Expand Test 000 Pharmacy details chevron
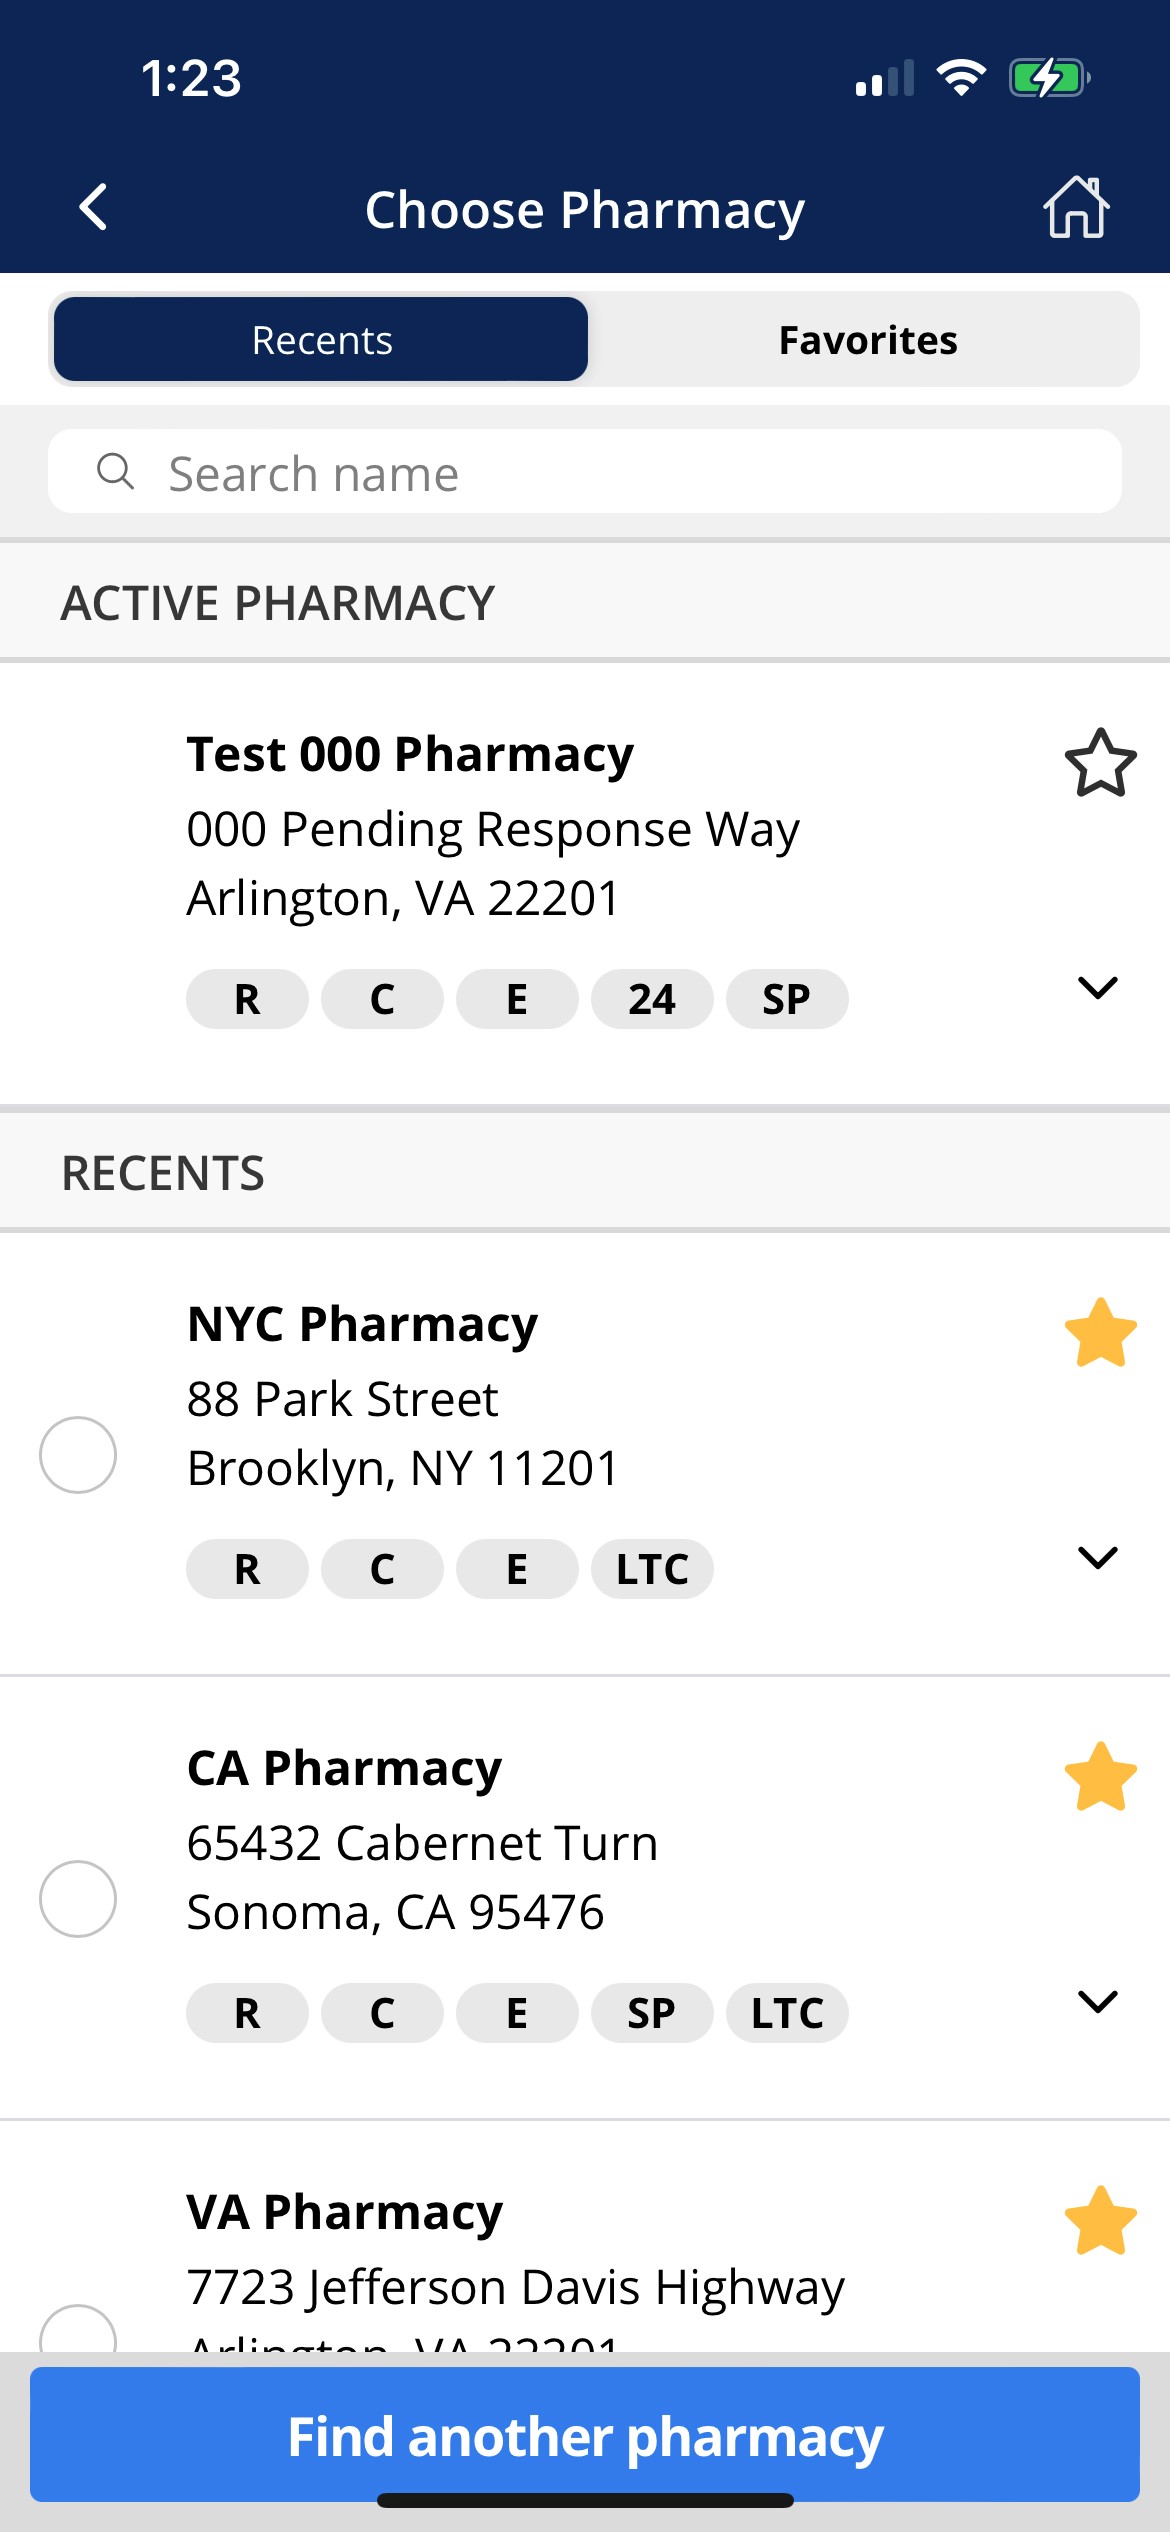The width and height of the screenshot is (1170, 2532). (x=1098, y=988)
